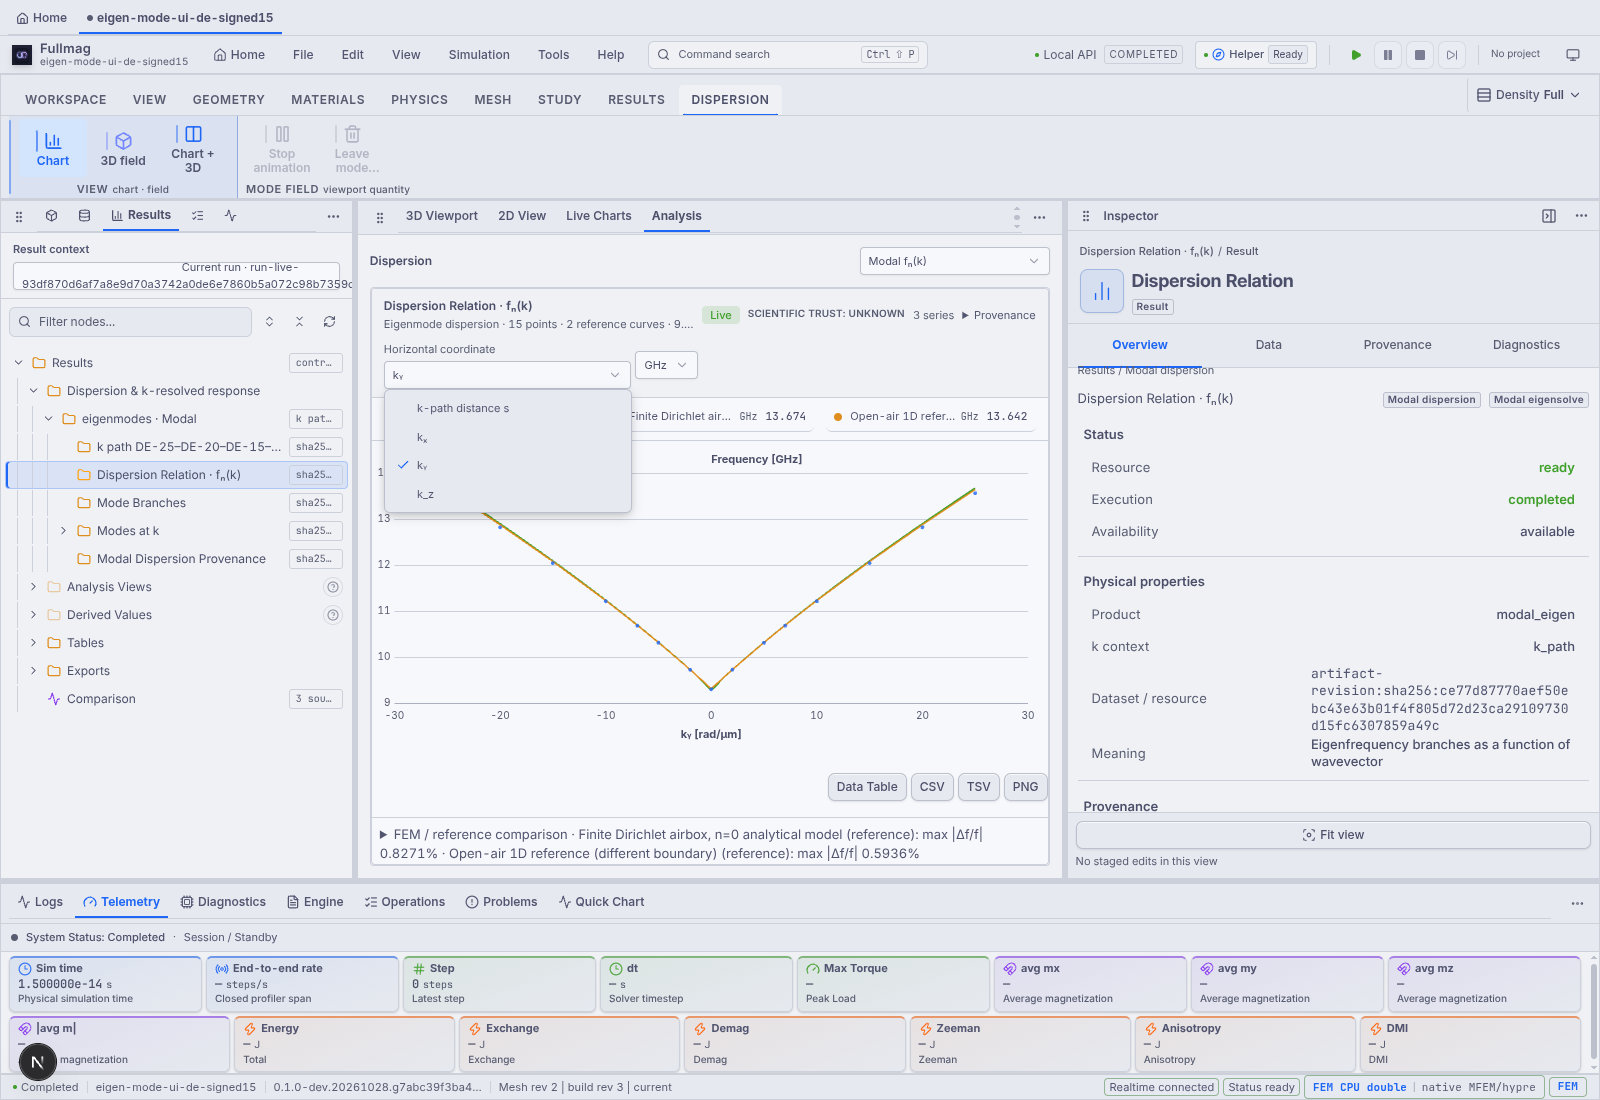This screenshot has height=1100, width=1600.
Task: Choose k_z as horizontal coordinate
Action: click(x=508, y=494)
